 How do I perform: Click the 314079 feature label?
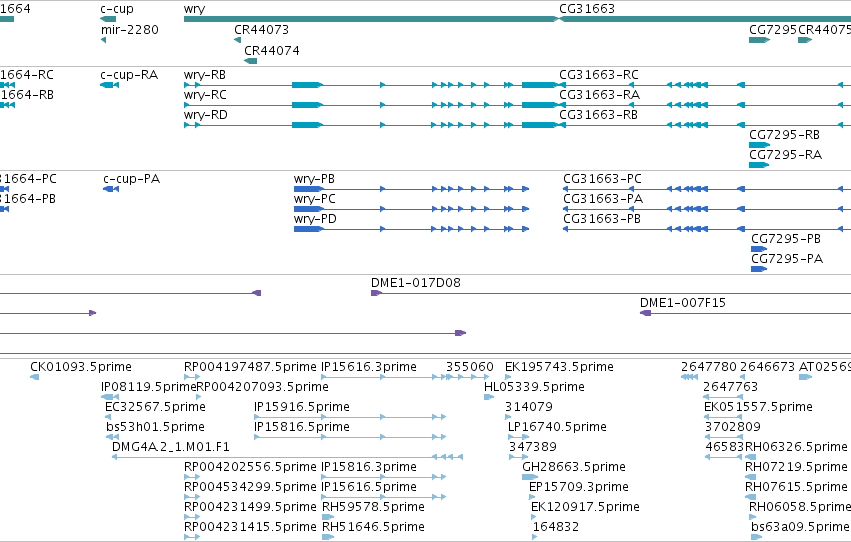[529, 407]
